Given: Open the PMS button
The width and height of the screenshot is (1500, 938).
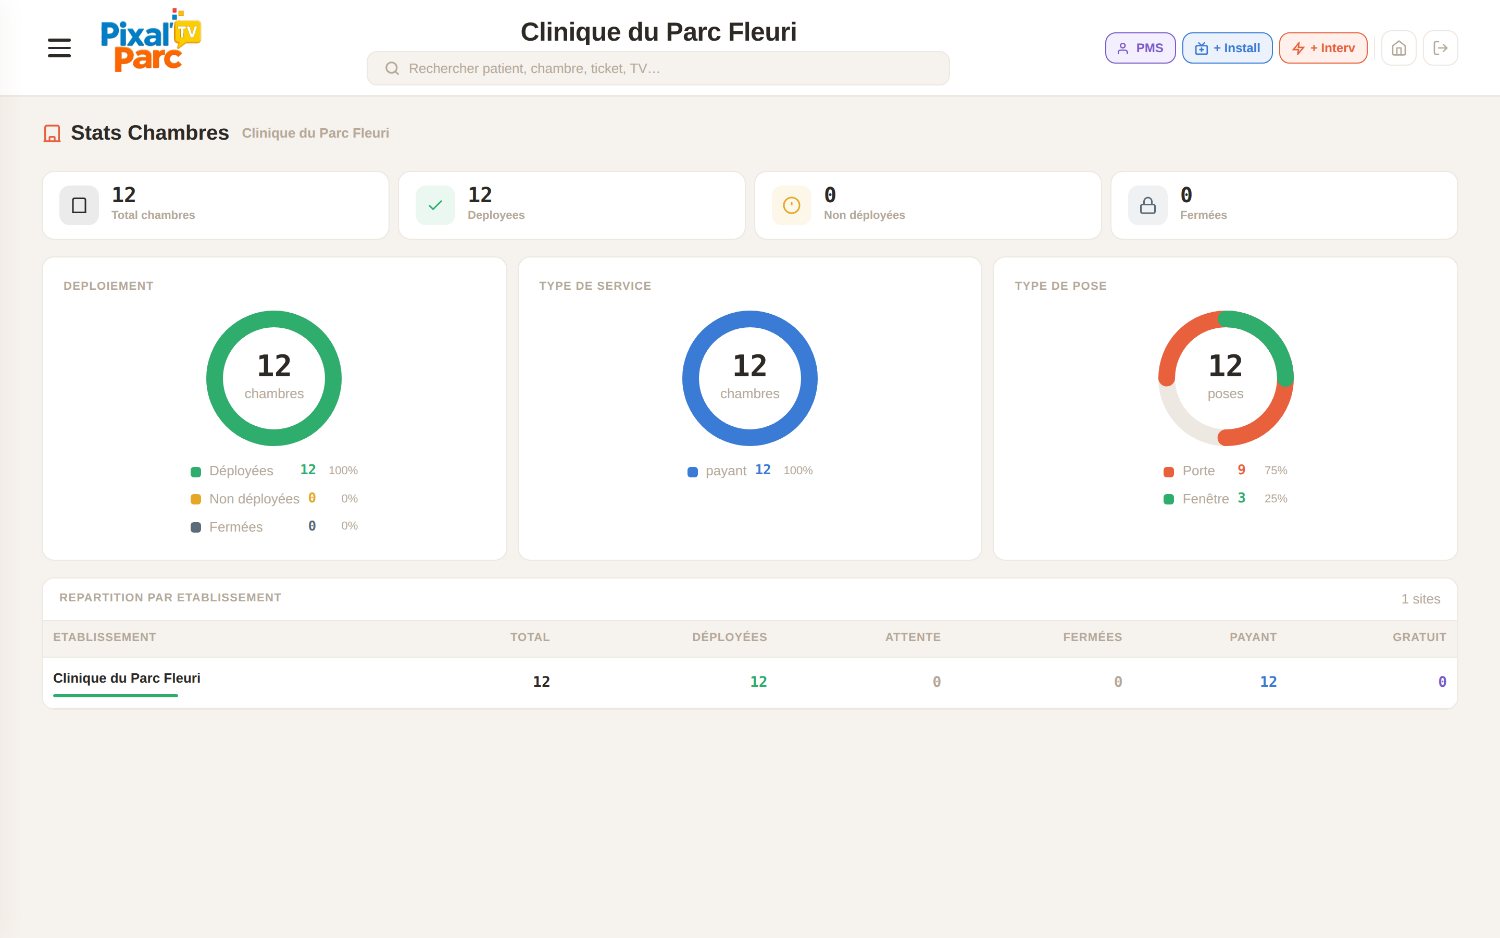Looking at the screenshot, I should coord(1140,48).
